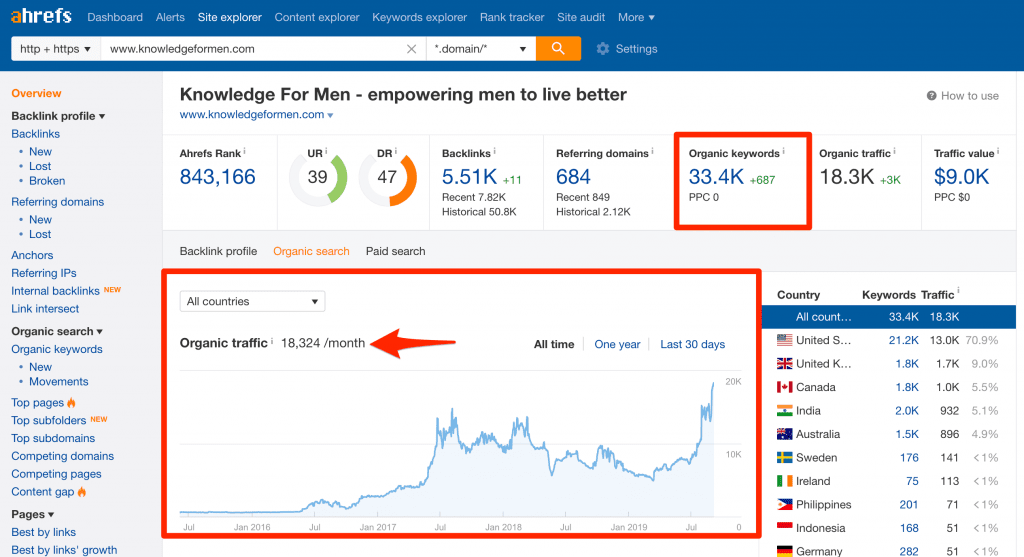Click the info icon beside DR

pyautogui.click(x=396, y=151)
